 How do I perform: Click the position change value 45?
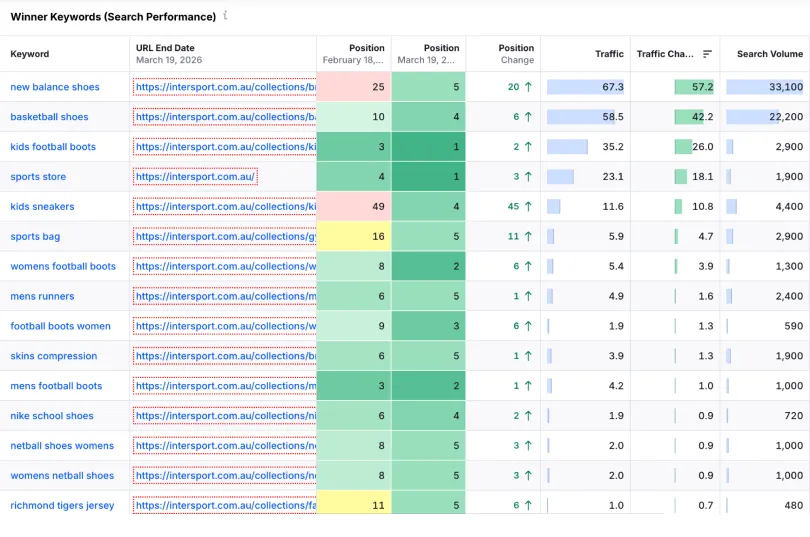click(x=513, y=207)
